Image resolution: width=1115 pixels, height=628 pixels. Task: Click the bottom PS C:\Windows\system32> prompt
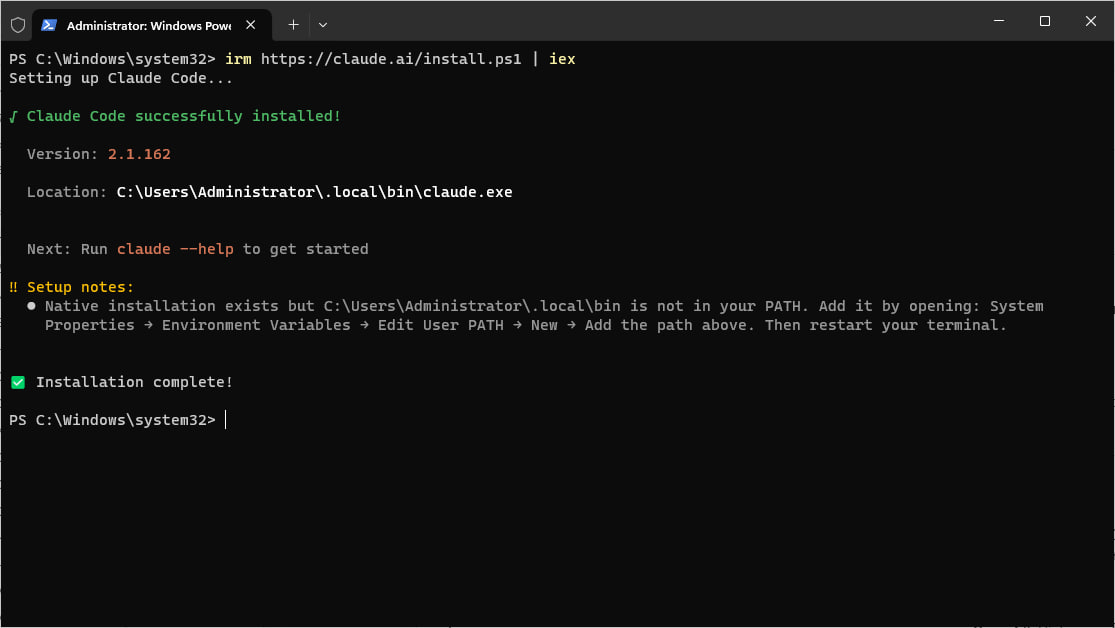click(112, 420)
